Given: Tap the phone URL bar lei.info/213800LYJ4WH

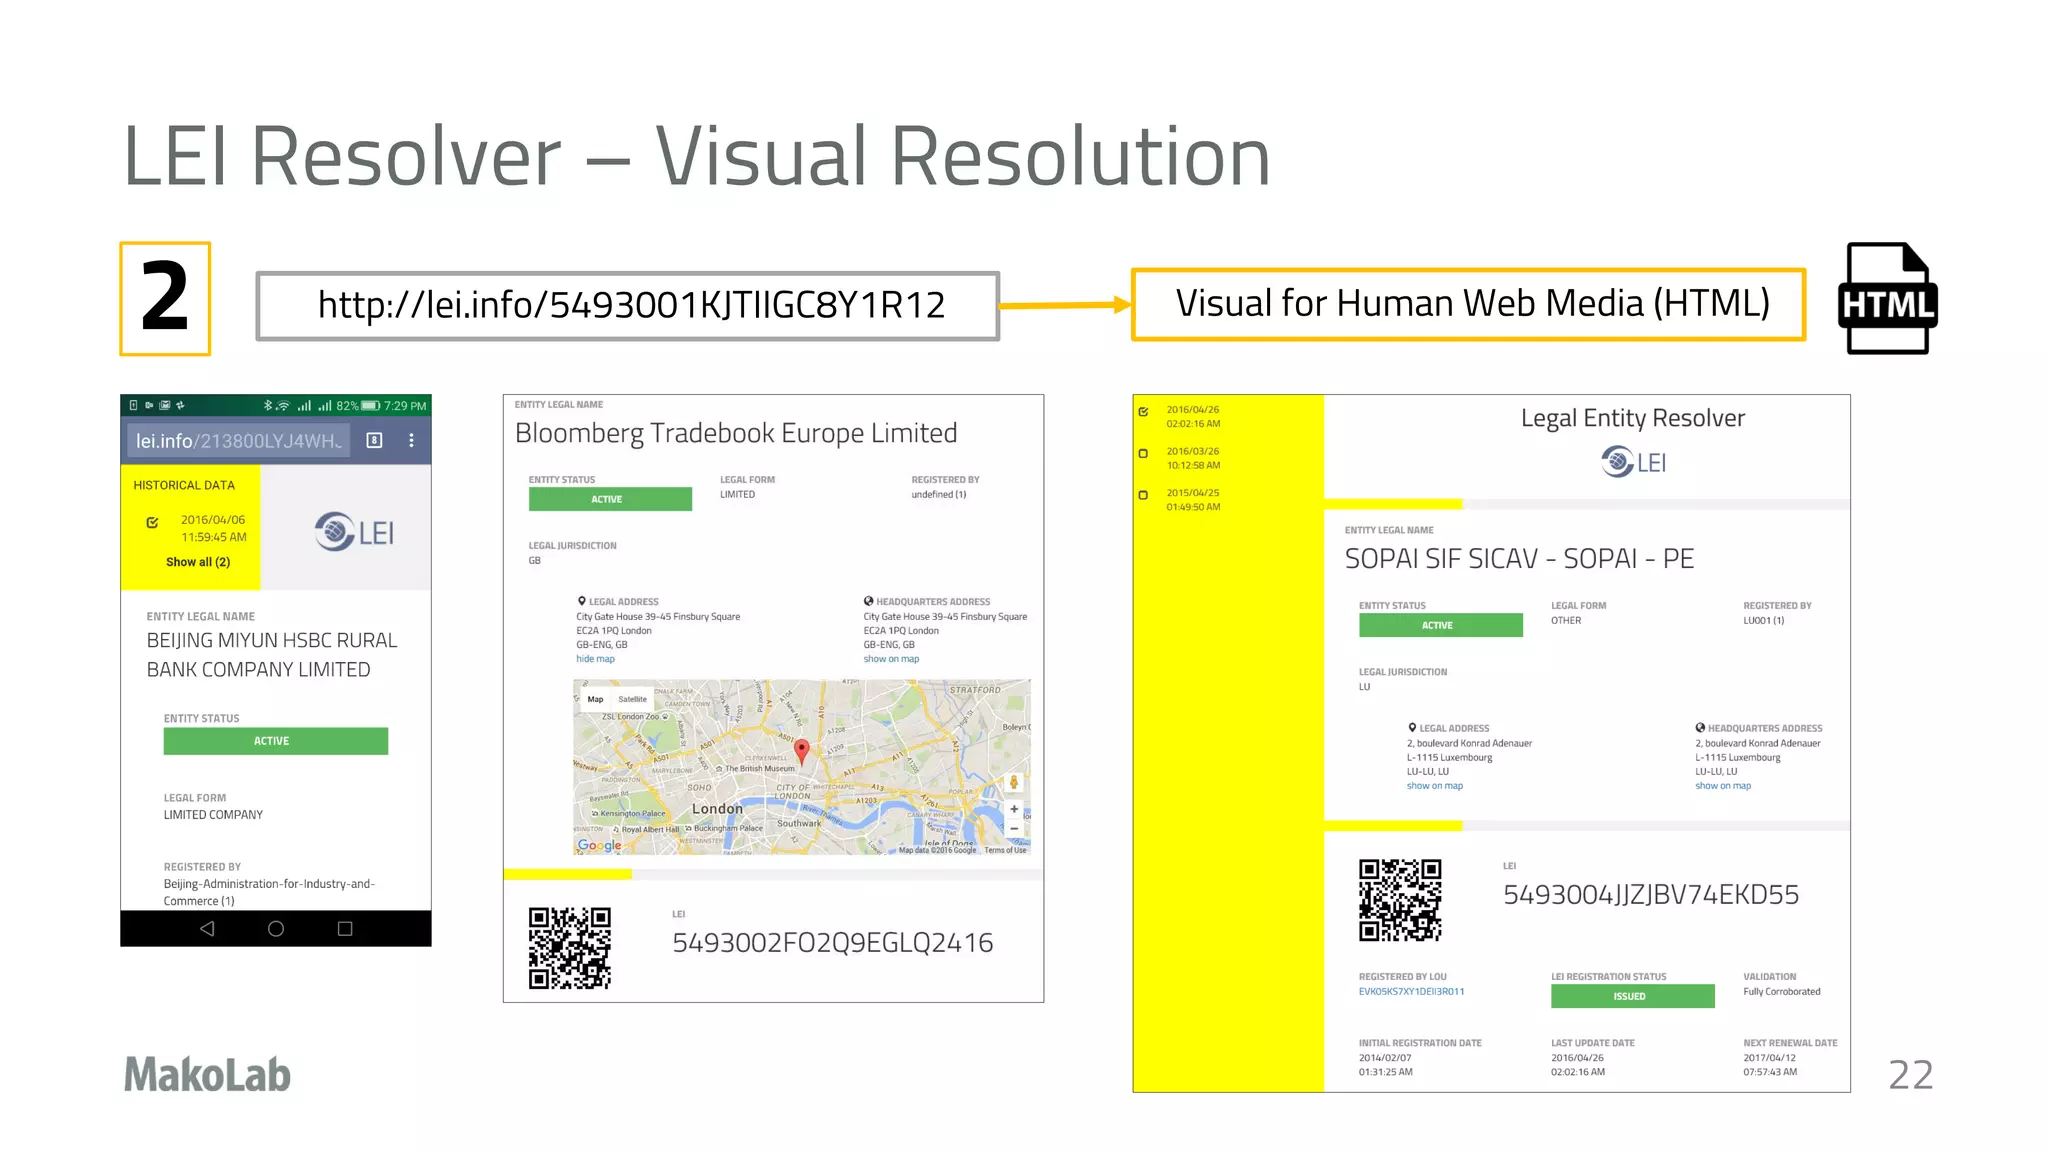Looking at the screenshot, I should tap(239, 441).
